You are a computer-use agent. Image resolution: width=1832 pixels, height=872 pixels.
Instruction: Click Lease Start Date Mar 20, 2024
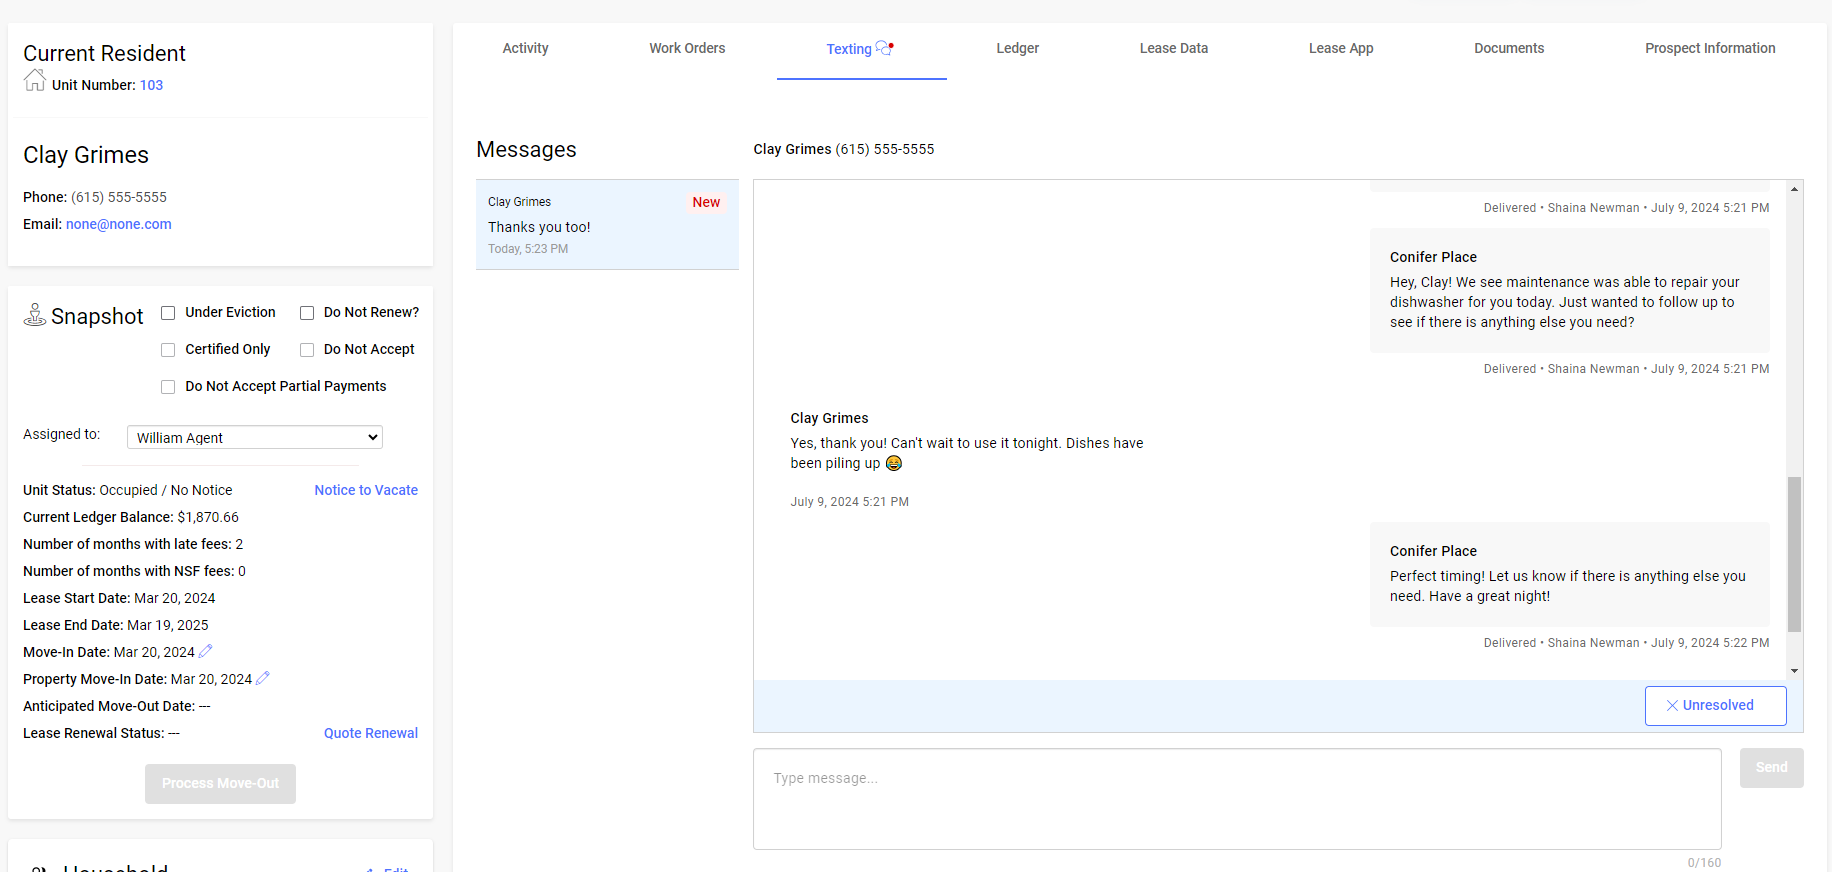(x=119, y=598)
